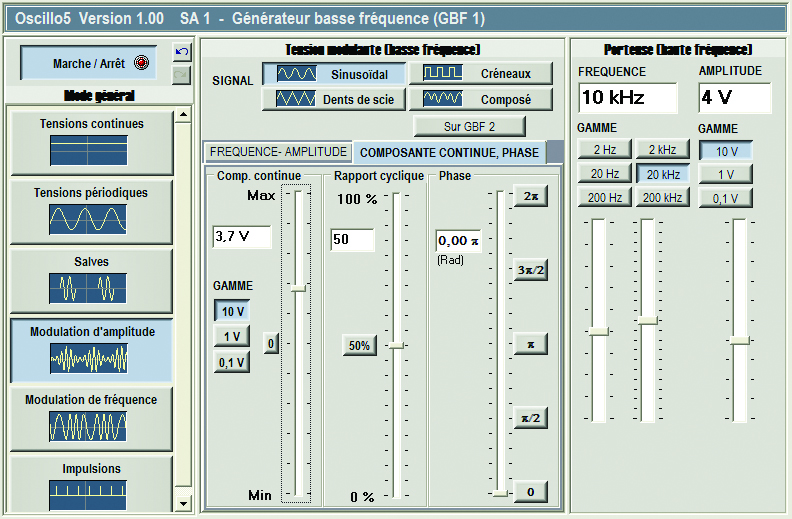Screen dimensions: 792x519
Task: Set phase to 2π
Action: [530, 196]
